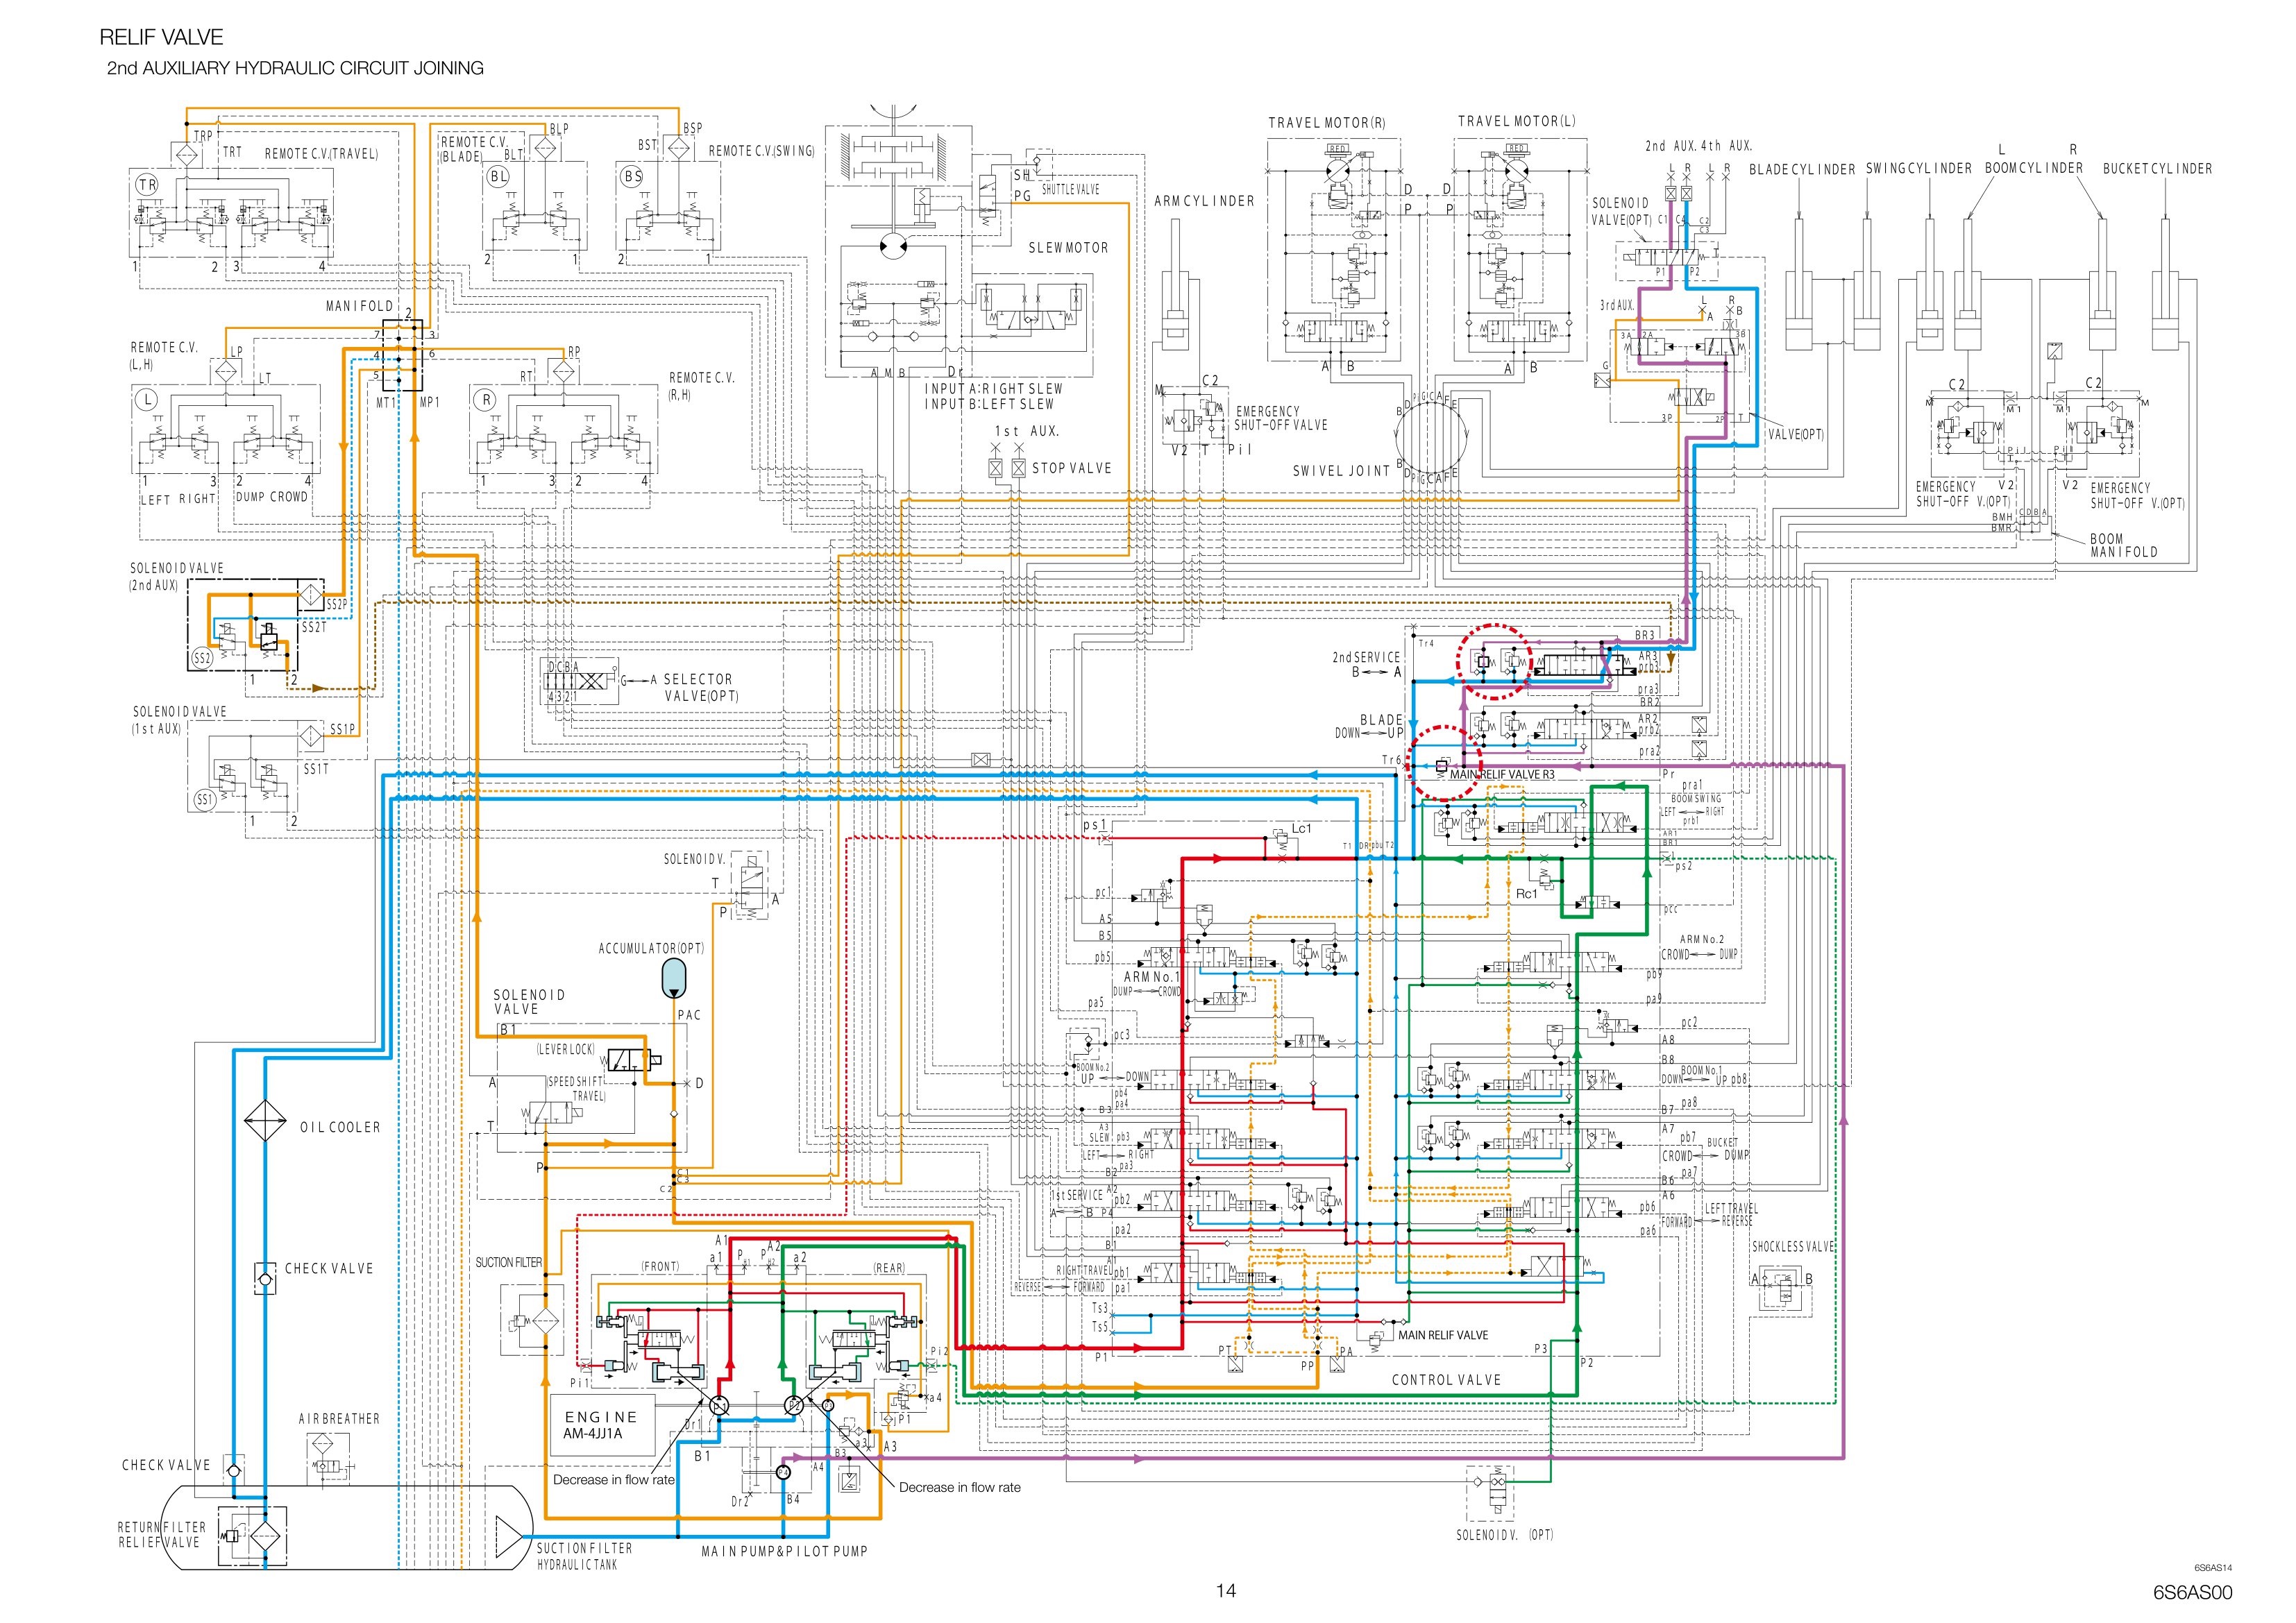Click the manifold block symbol

pos(403,355)
